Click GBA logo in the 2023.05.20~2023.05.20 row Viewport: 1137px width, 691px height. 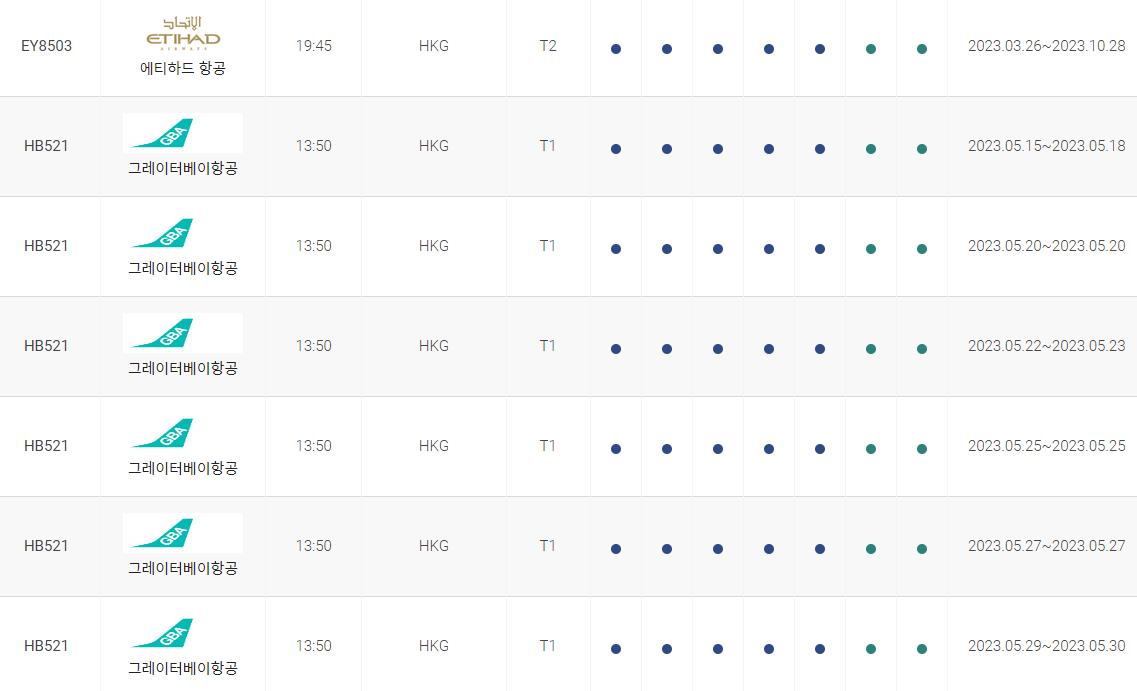[x=162, y=233]
